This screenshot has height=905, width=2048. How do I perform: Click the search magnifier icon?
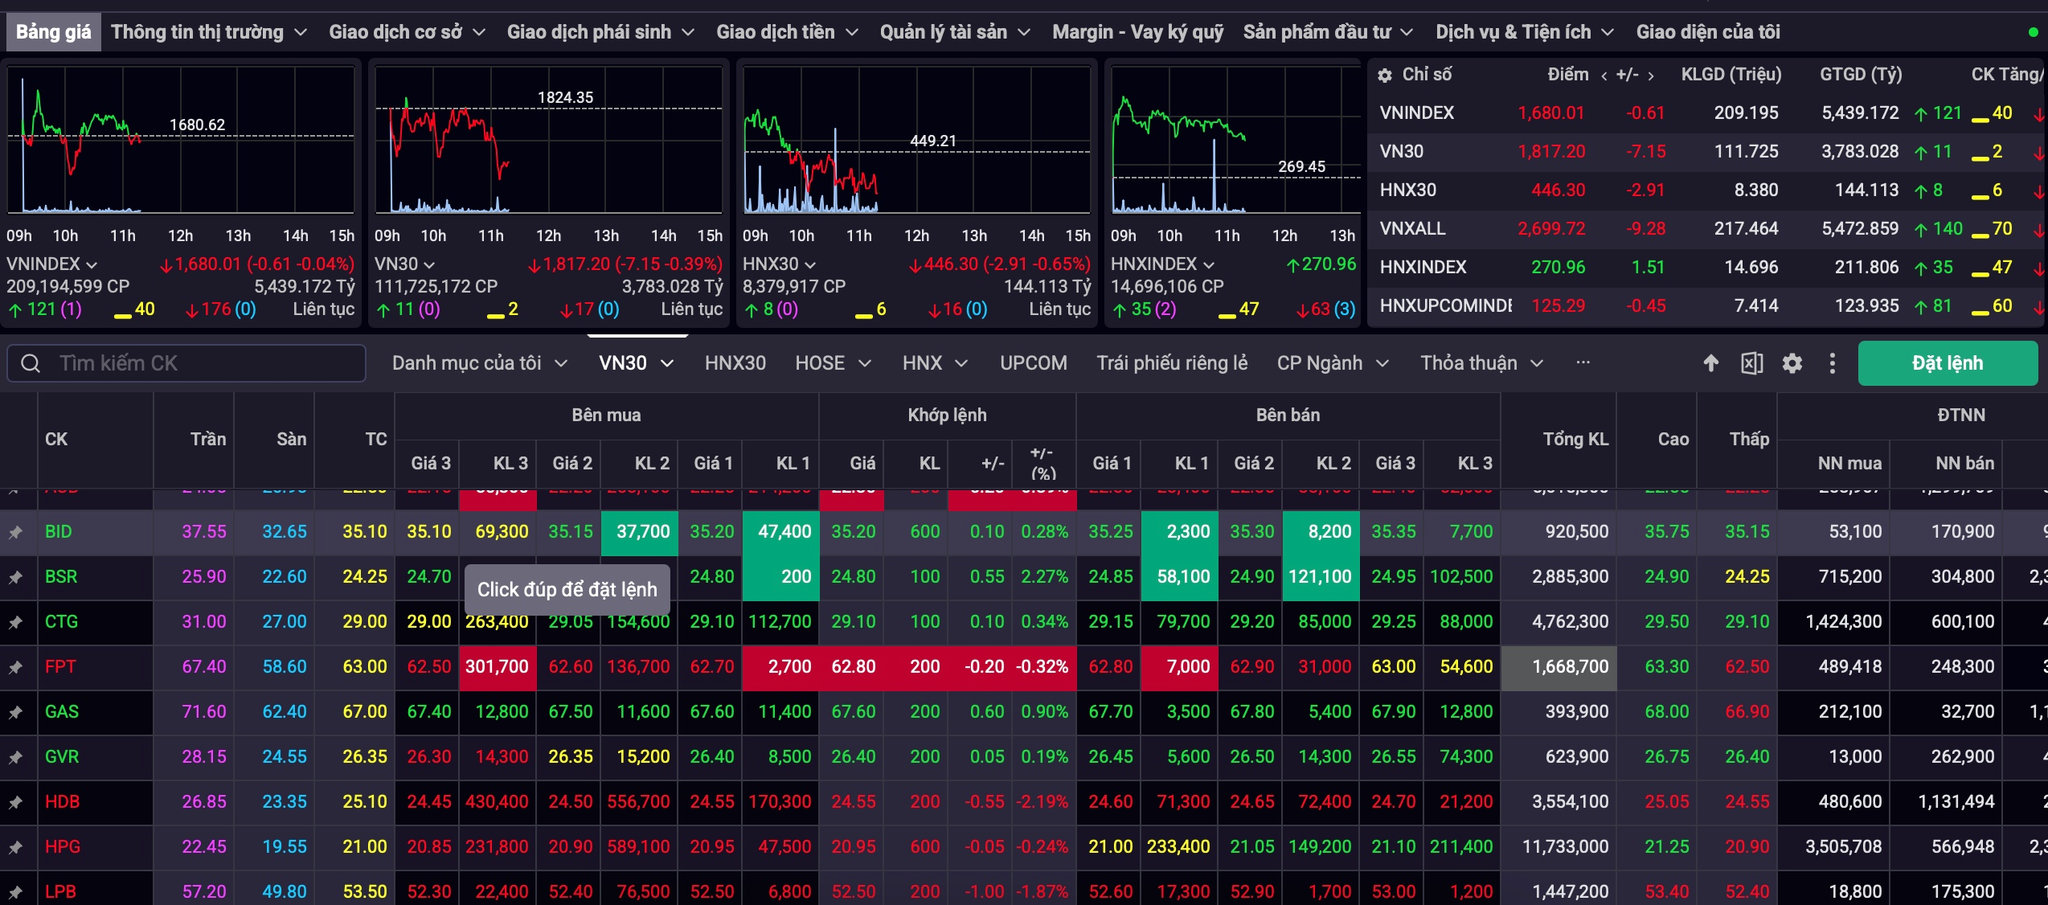pos(31,363)
